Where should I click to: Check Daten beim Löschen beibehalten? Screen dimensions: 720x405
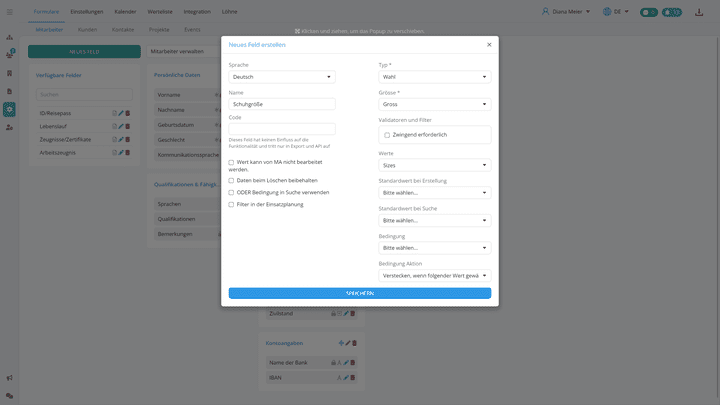[231, 180]
